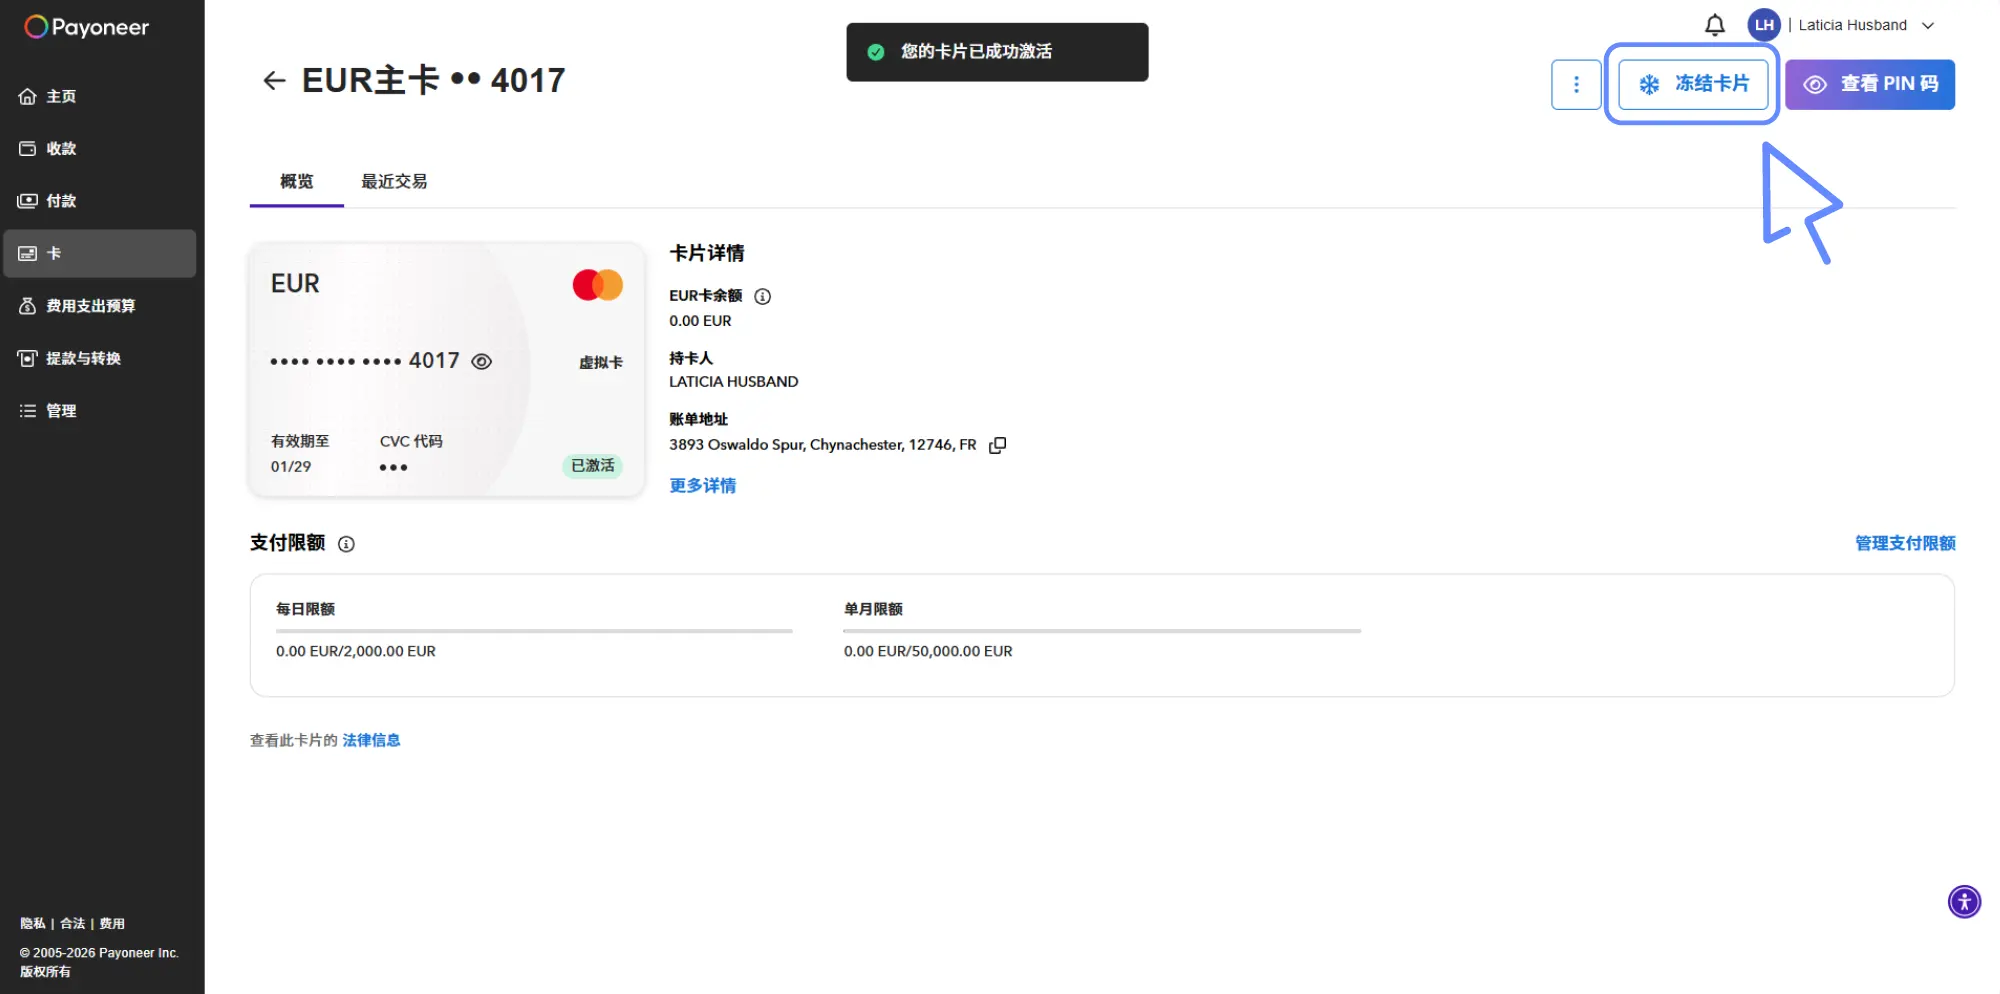Open the accessibility widget icon
This screenshot has height=994, width=2000.
coord(1964,902)
